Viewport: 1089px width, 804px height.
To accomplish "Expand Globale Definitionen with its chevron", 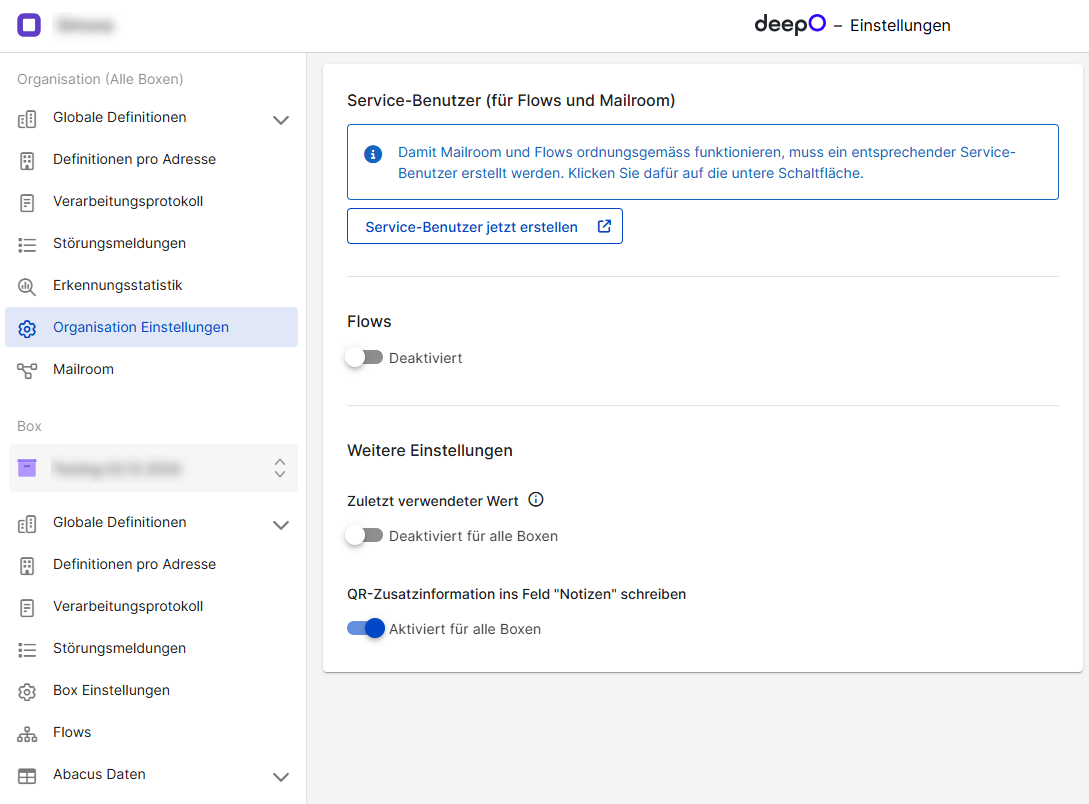I will (x=281, y=119).
